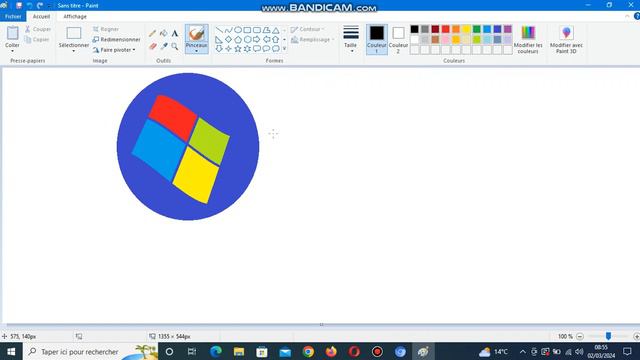
Task: Pick the yellow color swatch
Action: (x=466, y=29)
